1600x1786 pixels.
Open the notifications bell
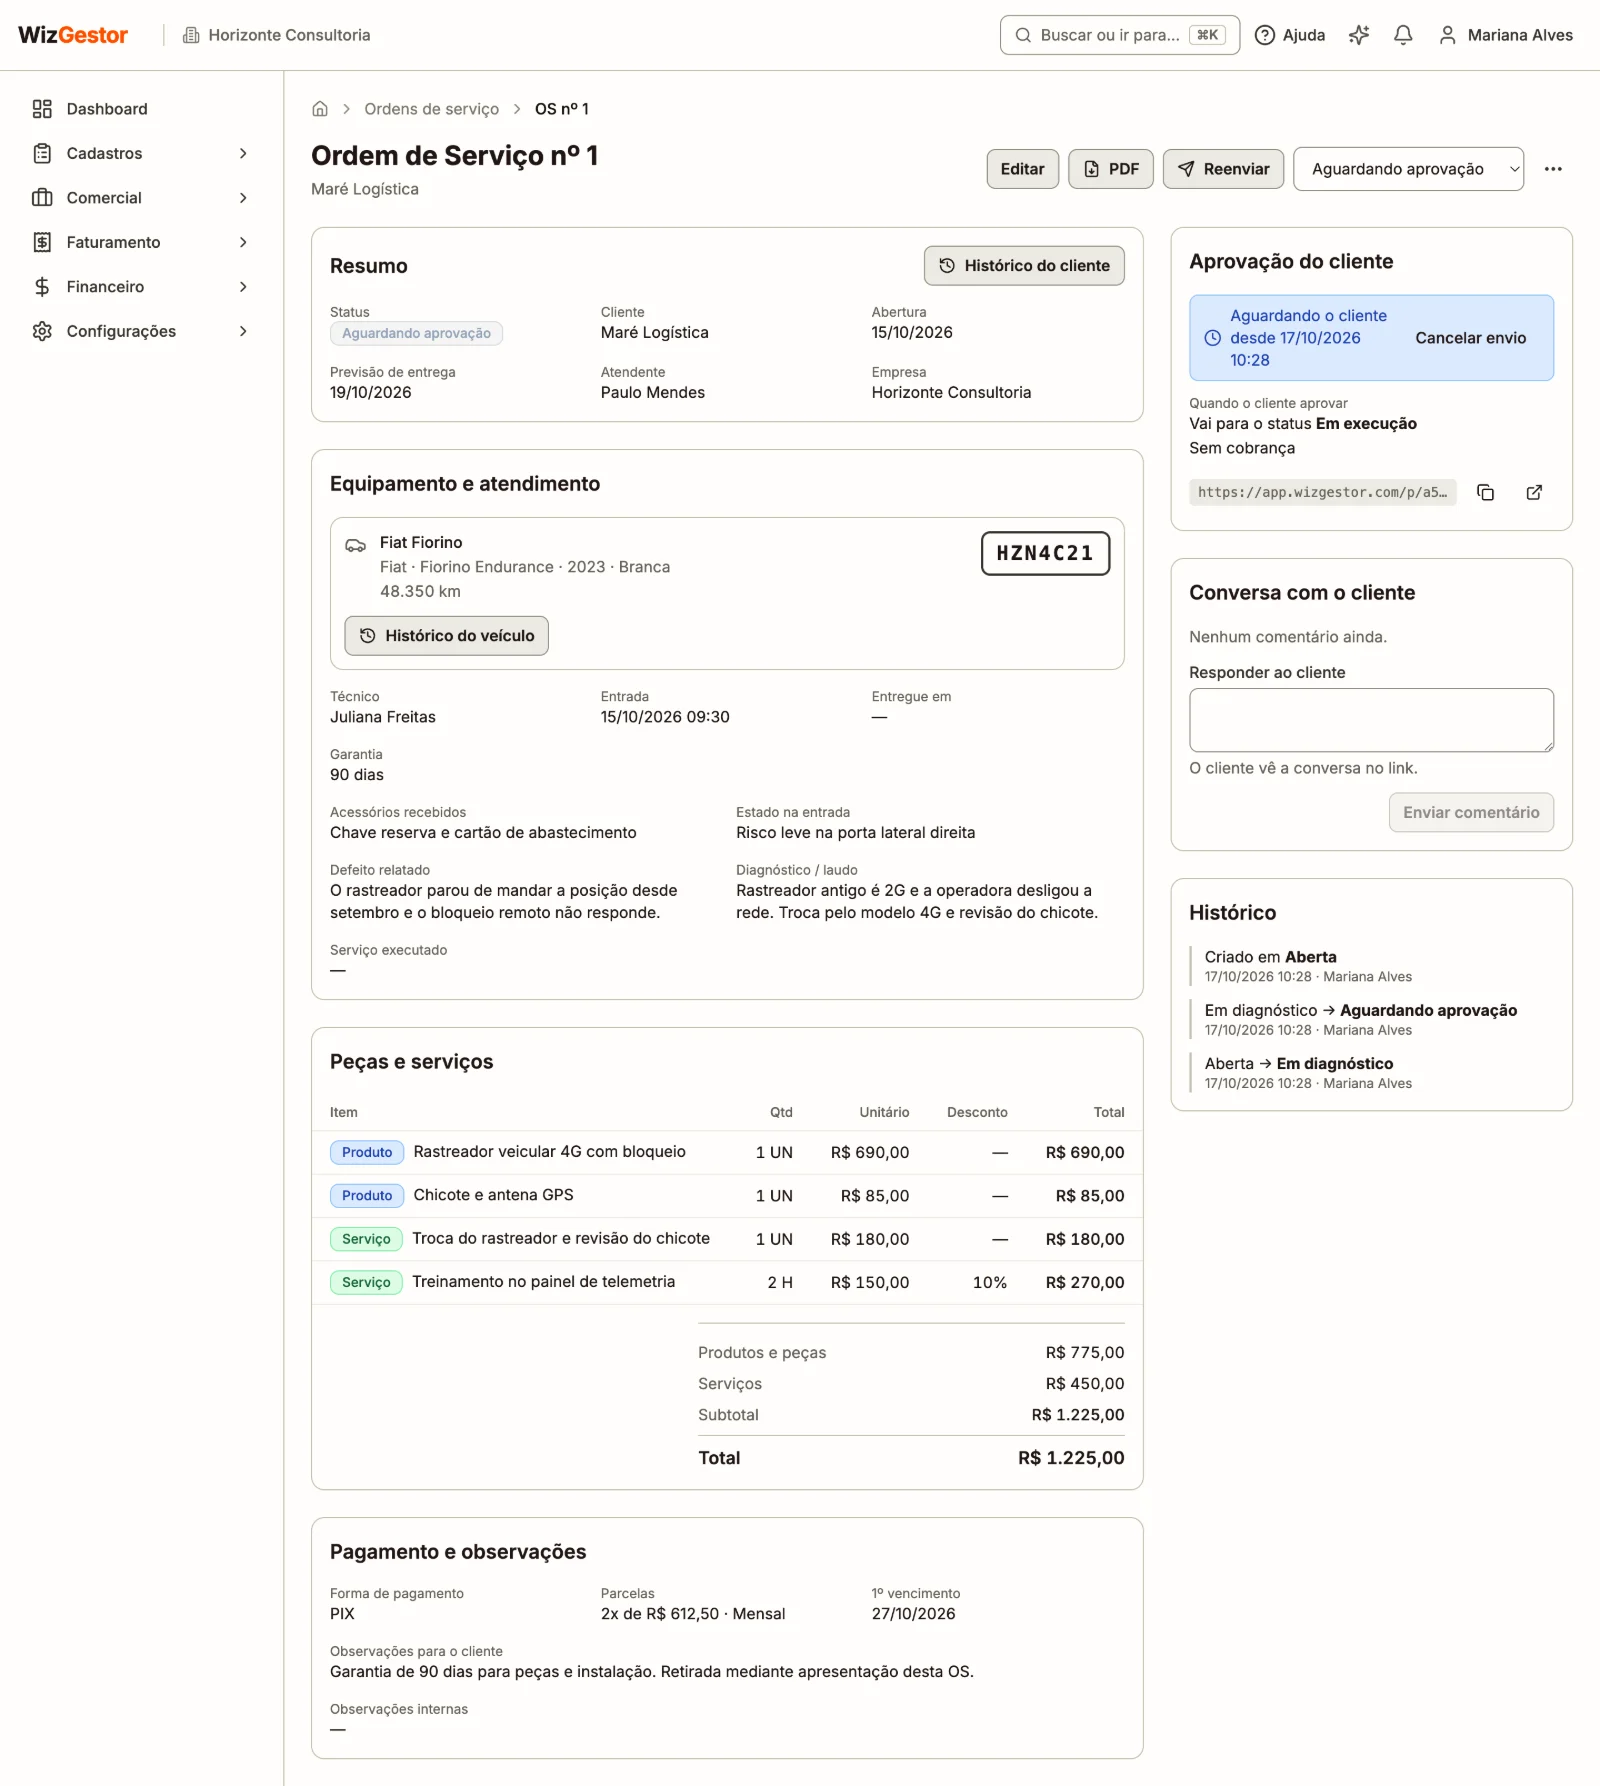click(1403, 35)
